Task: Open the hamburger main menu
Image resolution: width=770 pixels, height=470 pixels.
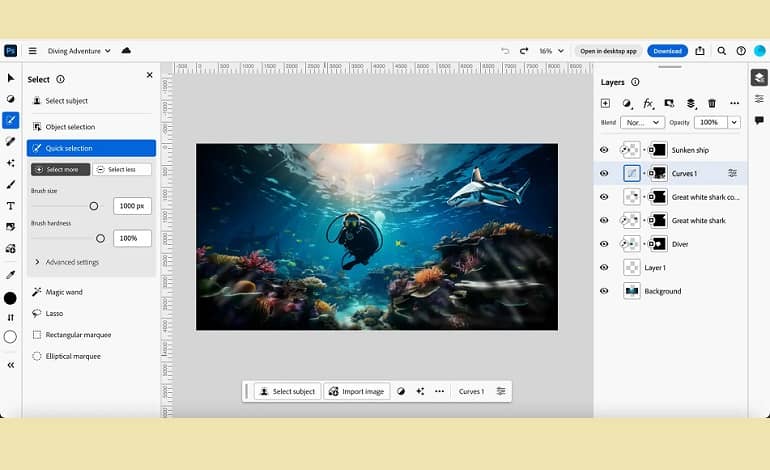Action: tap(32, 51)
